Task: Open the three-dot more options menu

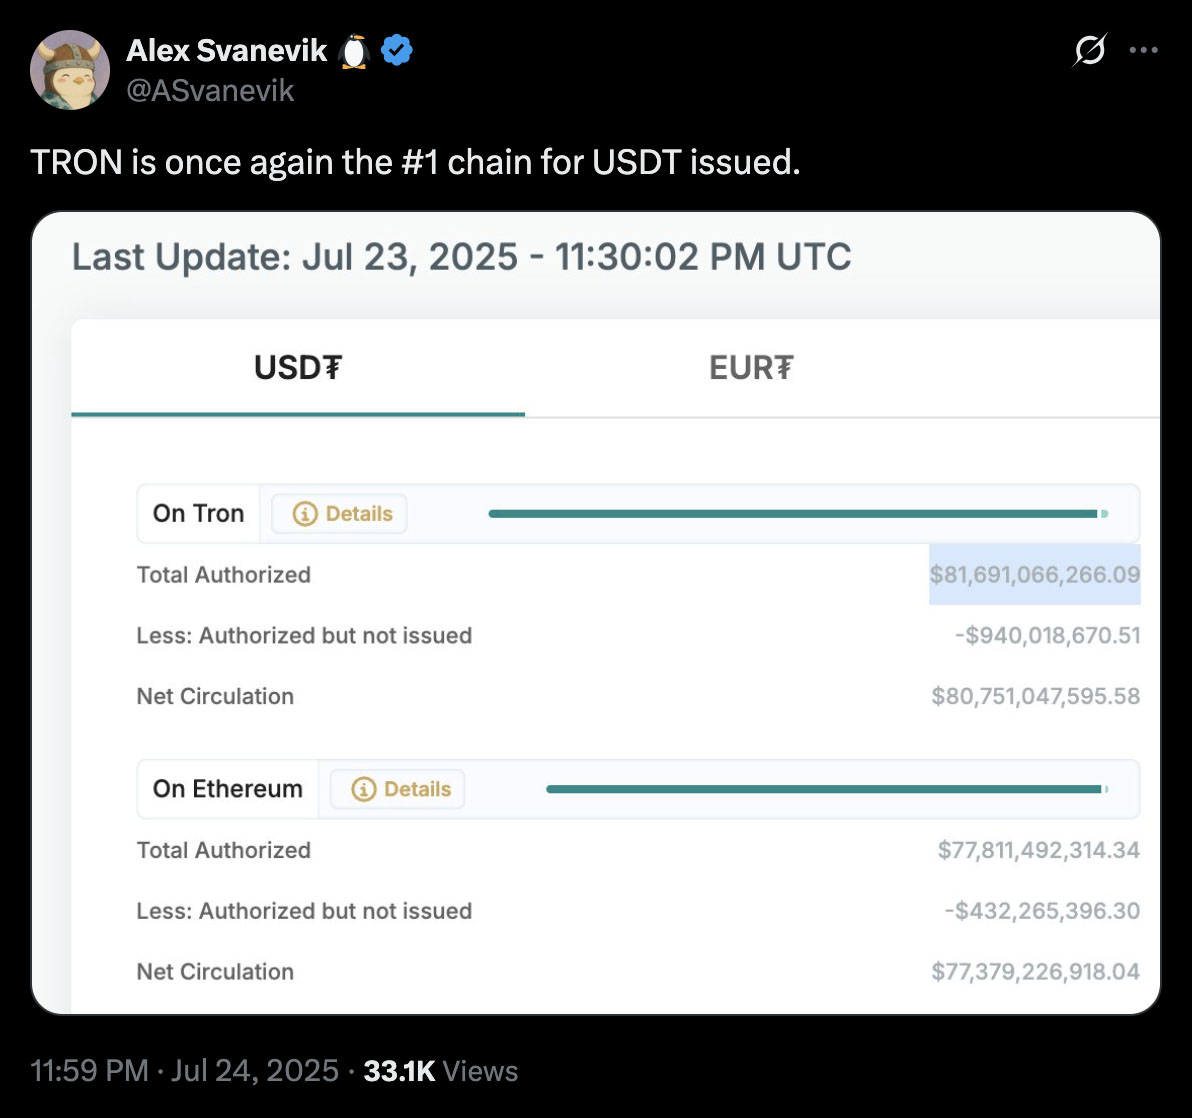Action: tap(1143, 51)
